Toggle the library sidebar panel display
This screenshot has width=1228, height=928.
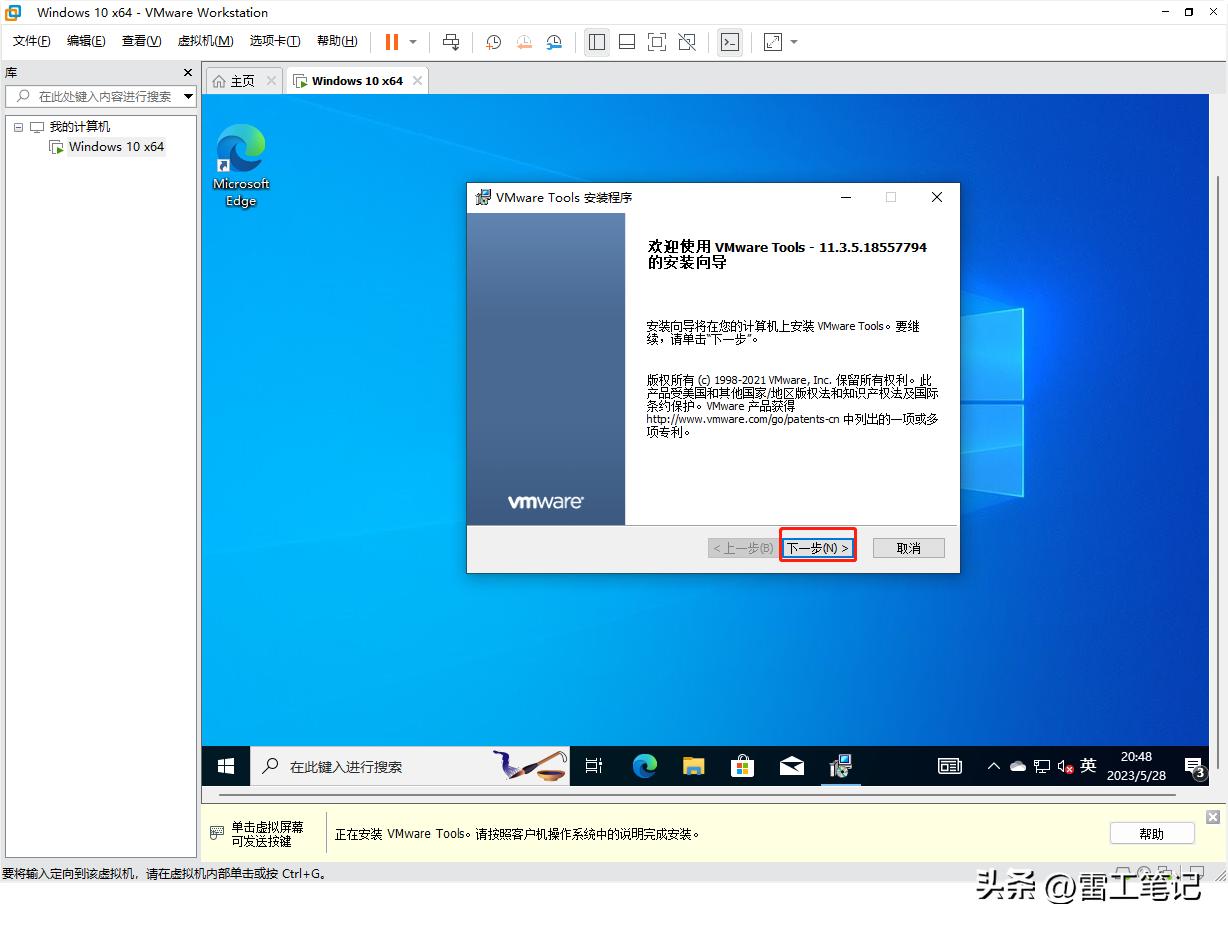[597, 42]
